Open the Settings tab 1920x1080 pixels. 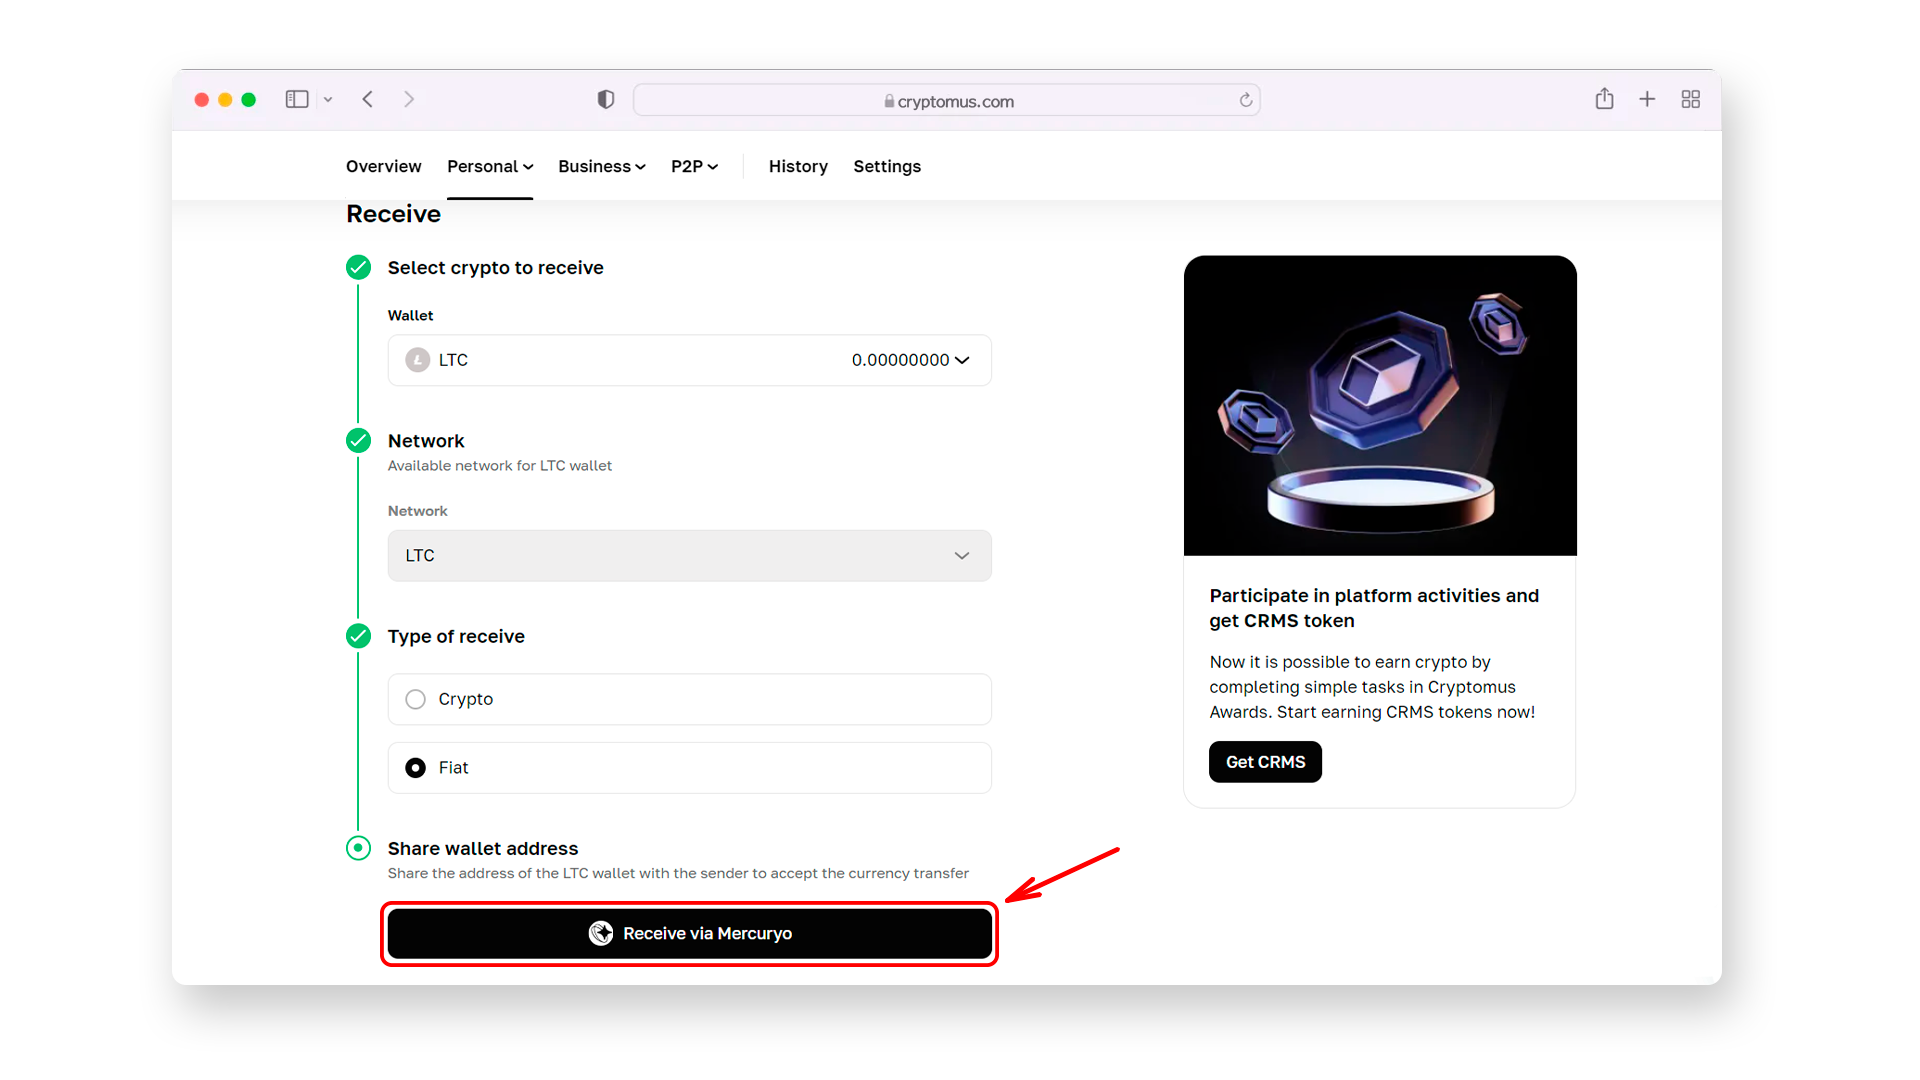[887, 166]
